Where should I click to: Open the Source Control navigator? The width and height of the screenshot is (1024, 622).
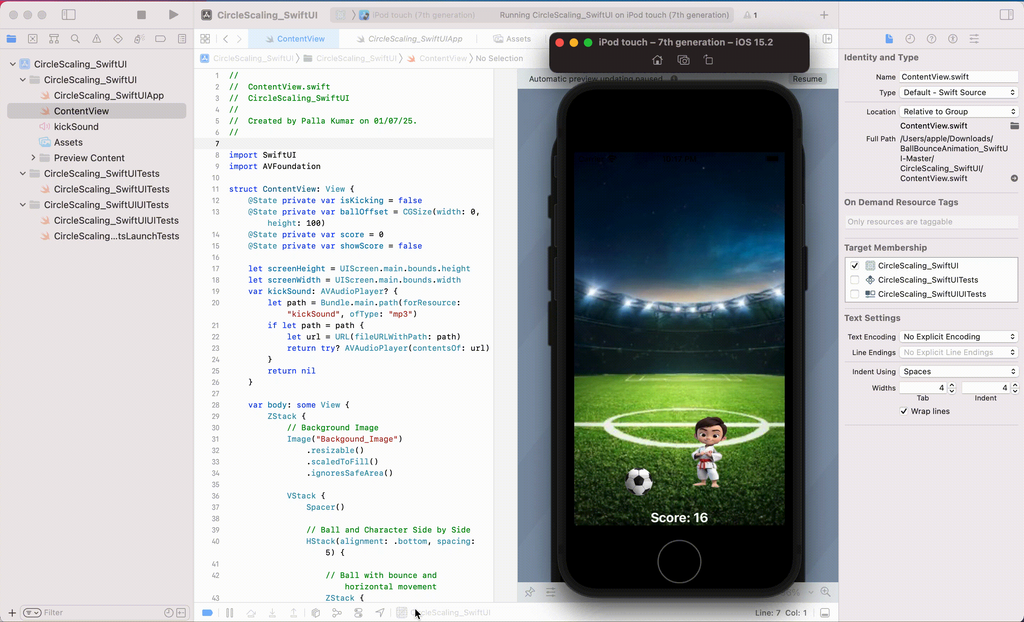click(x=33, y=39)
